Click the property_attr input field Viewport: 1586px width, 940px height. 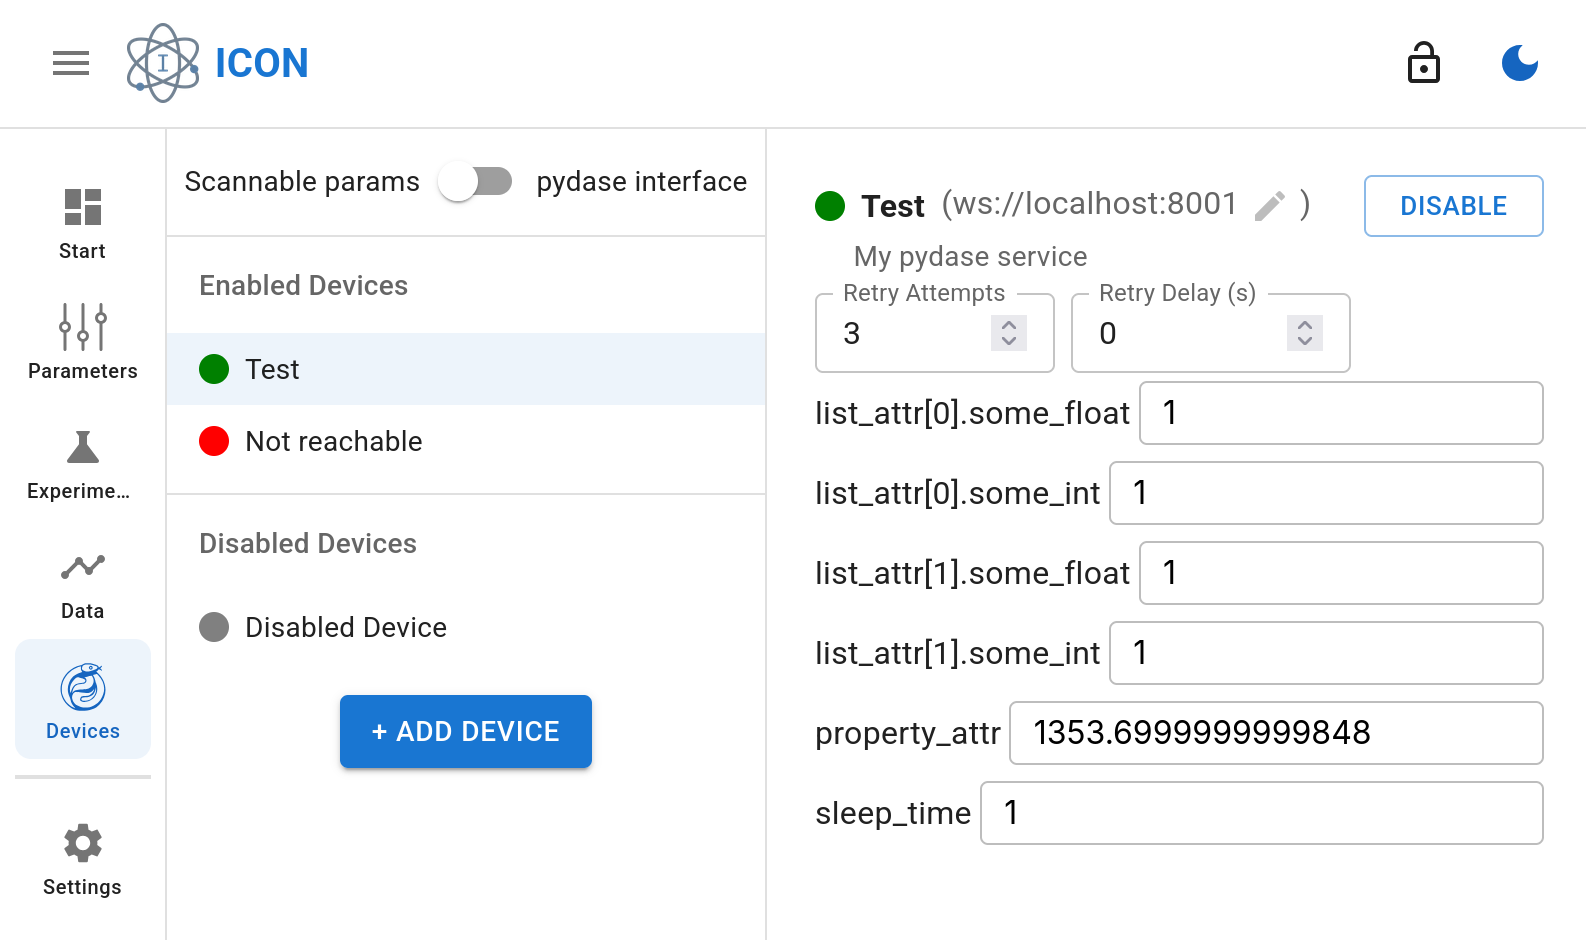click(x=1275, y=733)
